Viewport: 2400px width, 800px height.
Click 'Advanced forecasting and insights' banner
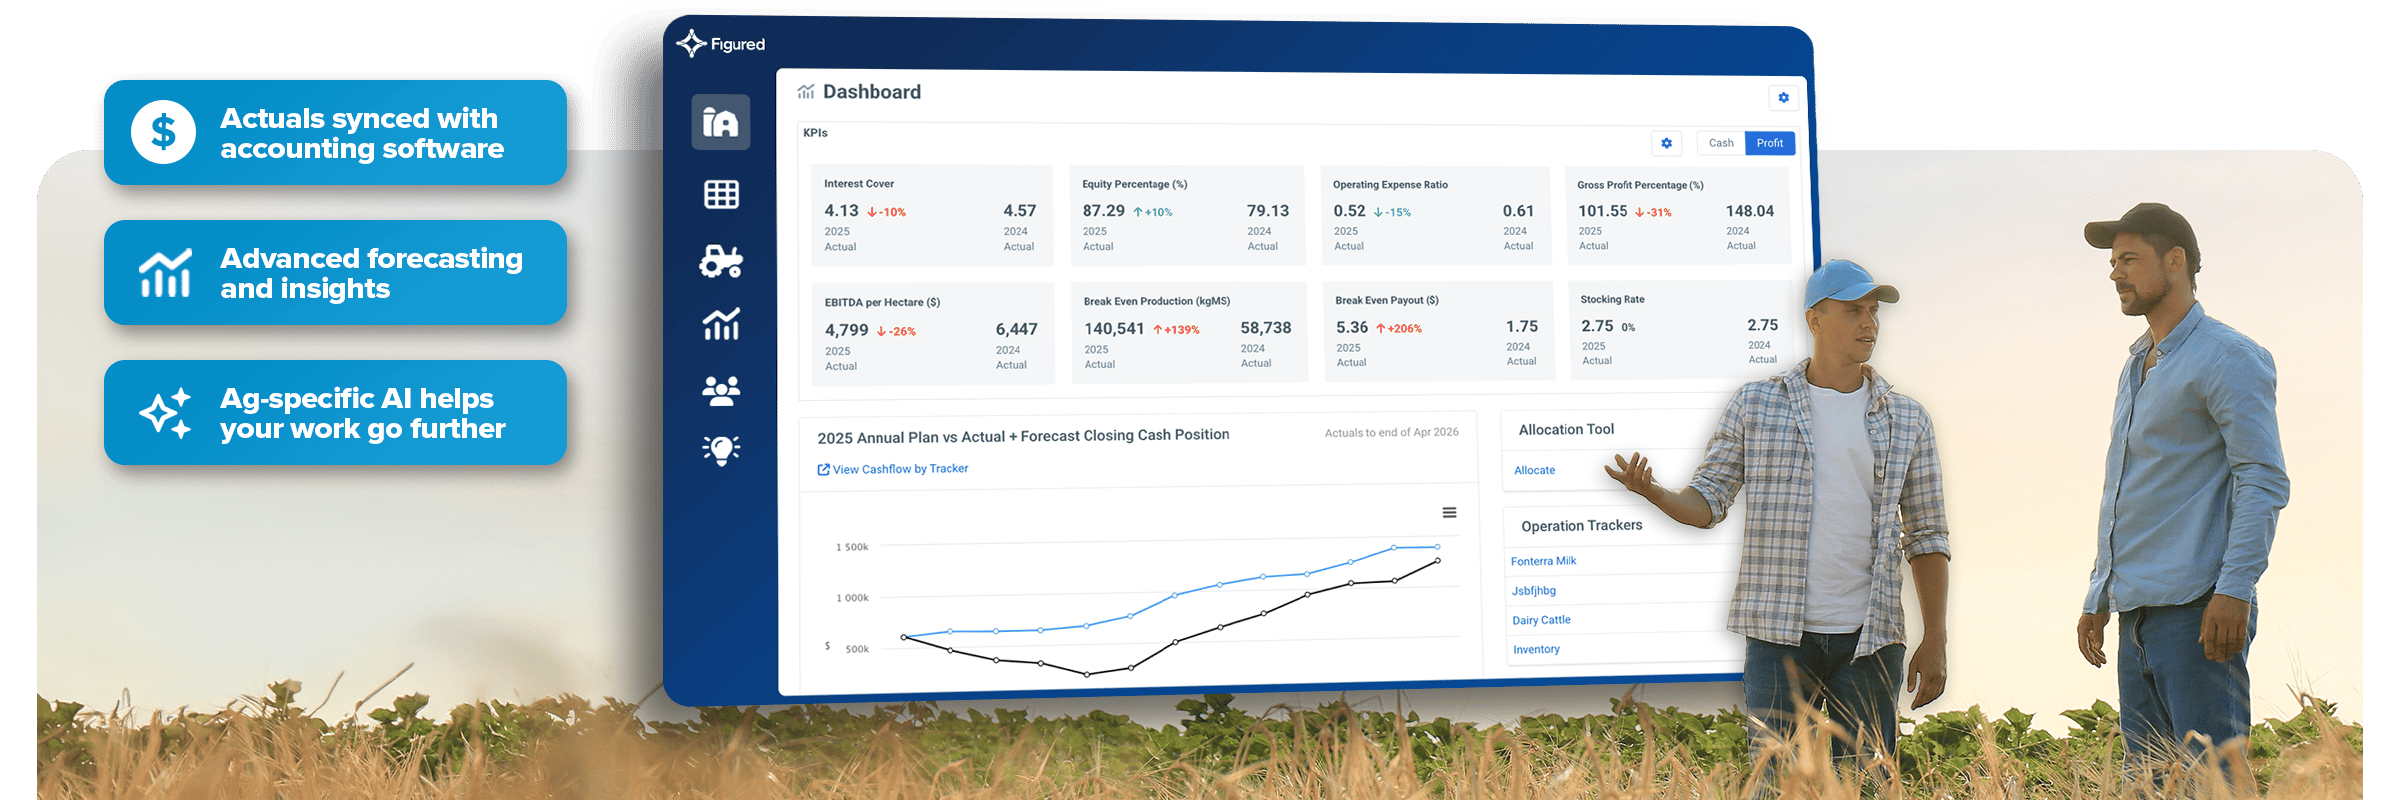[x=335, y=272]
